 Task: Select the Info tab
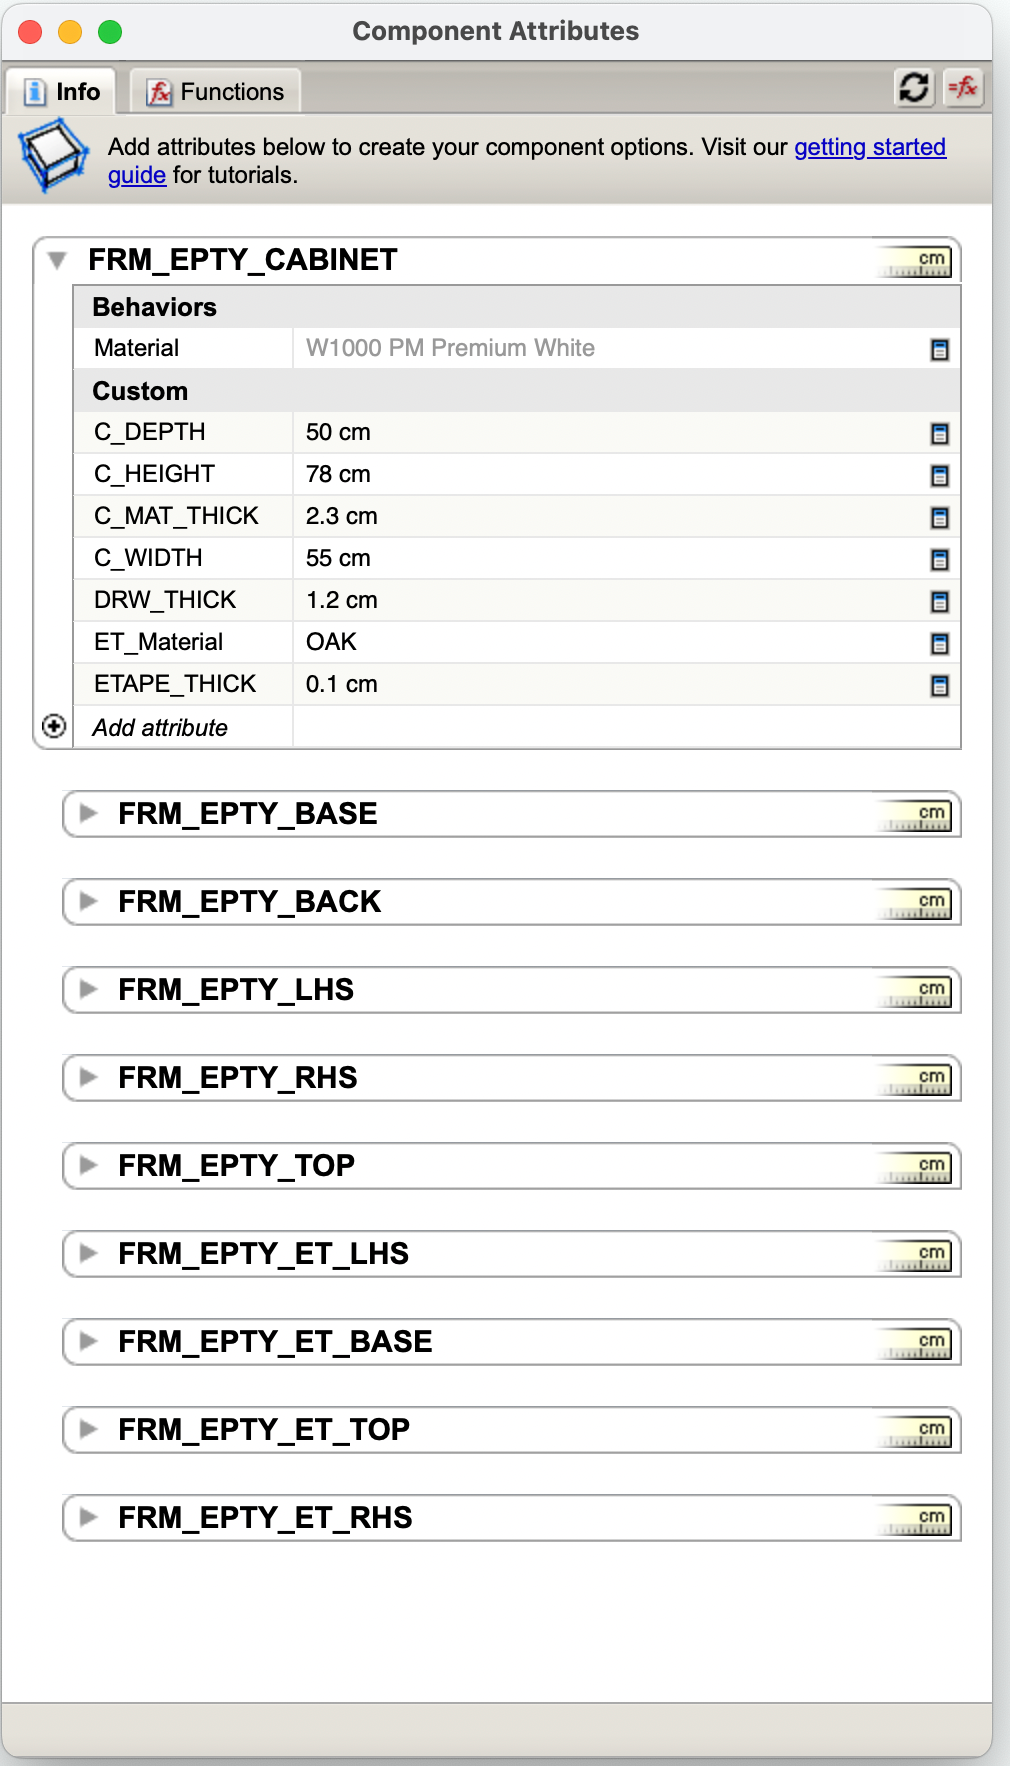coord(62,92)
